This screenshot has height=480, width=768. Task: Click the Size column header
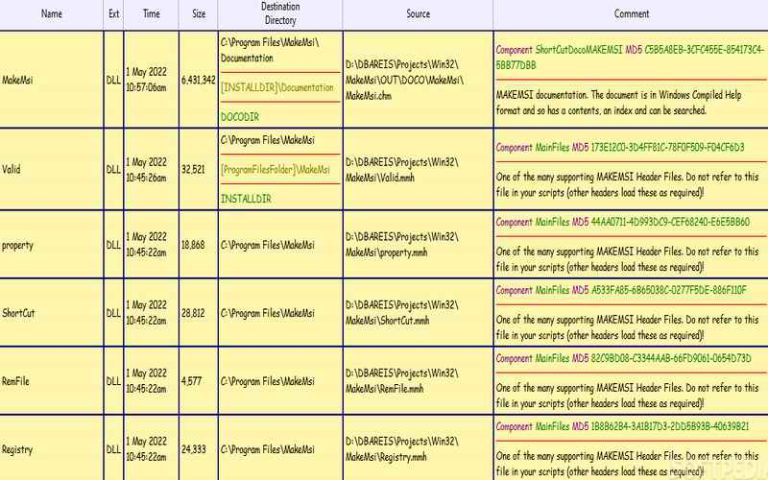[x=199, y=14]
